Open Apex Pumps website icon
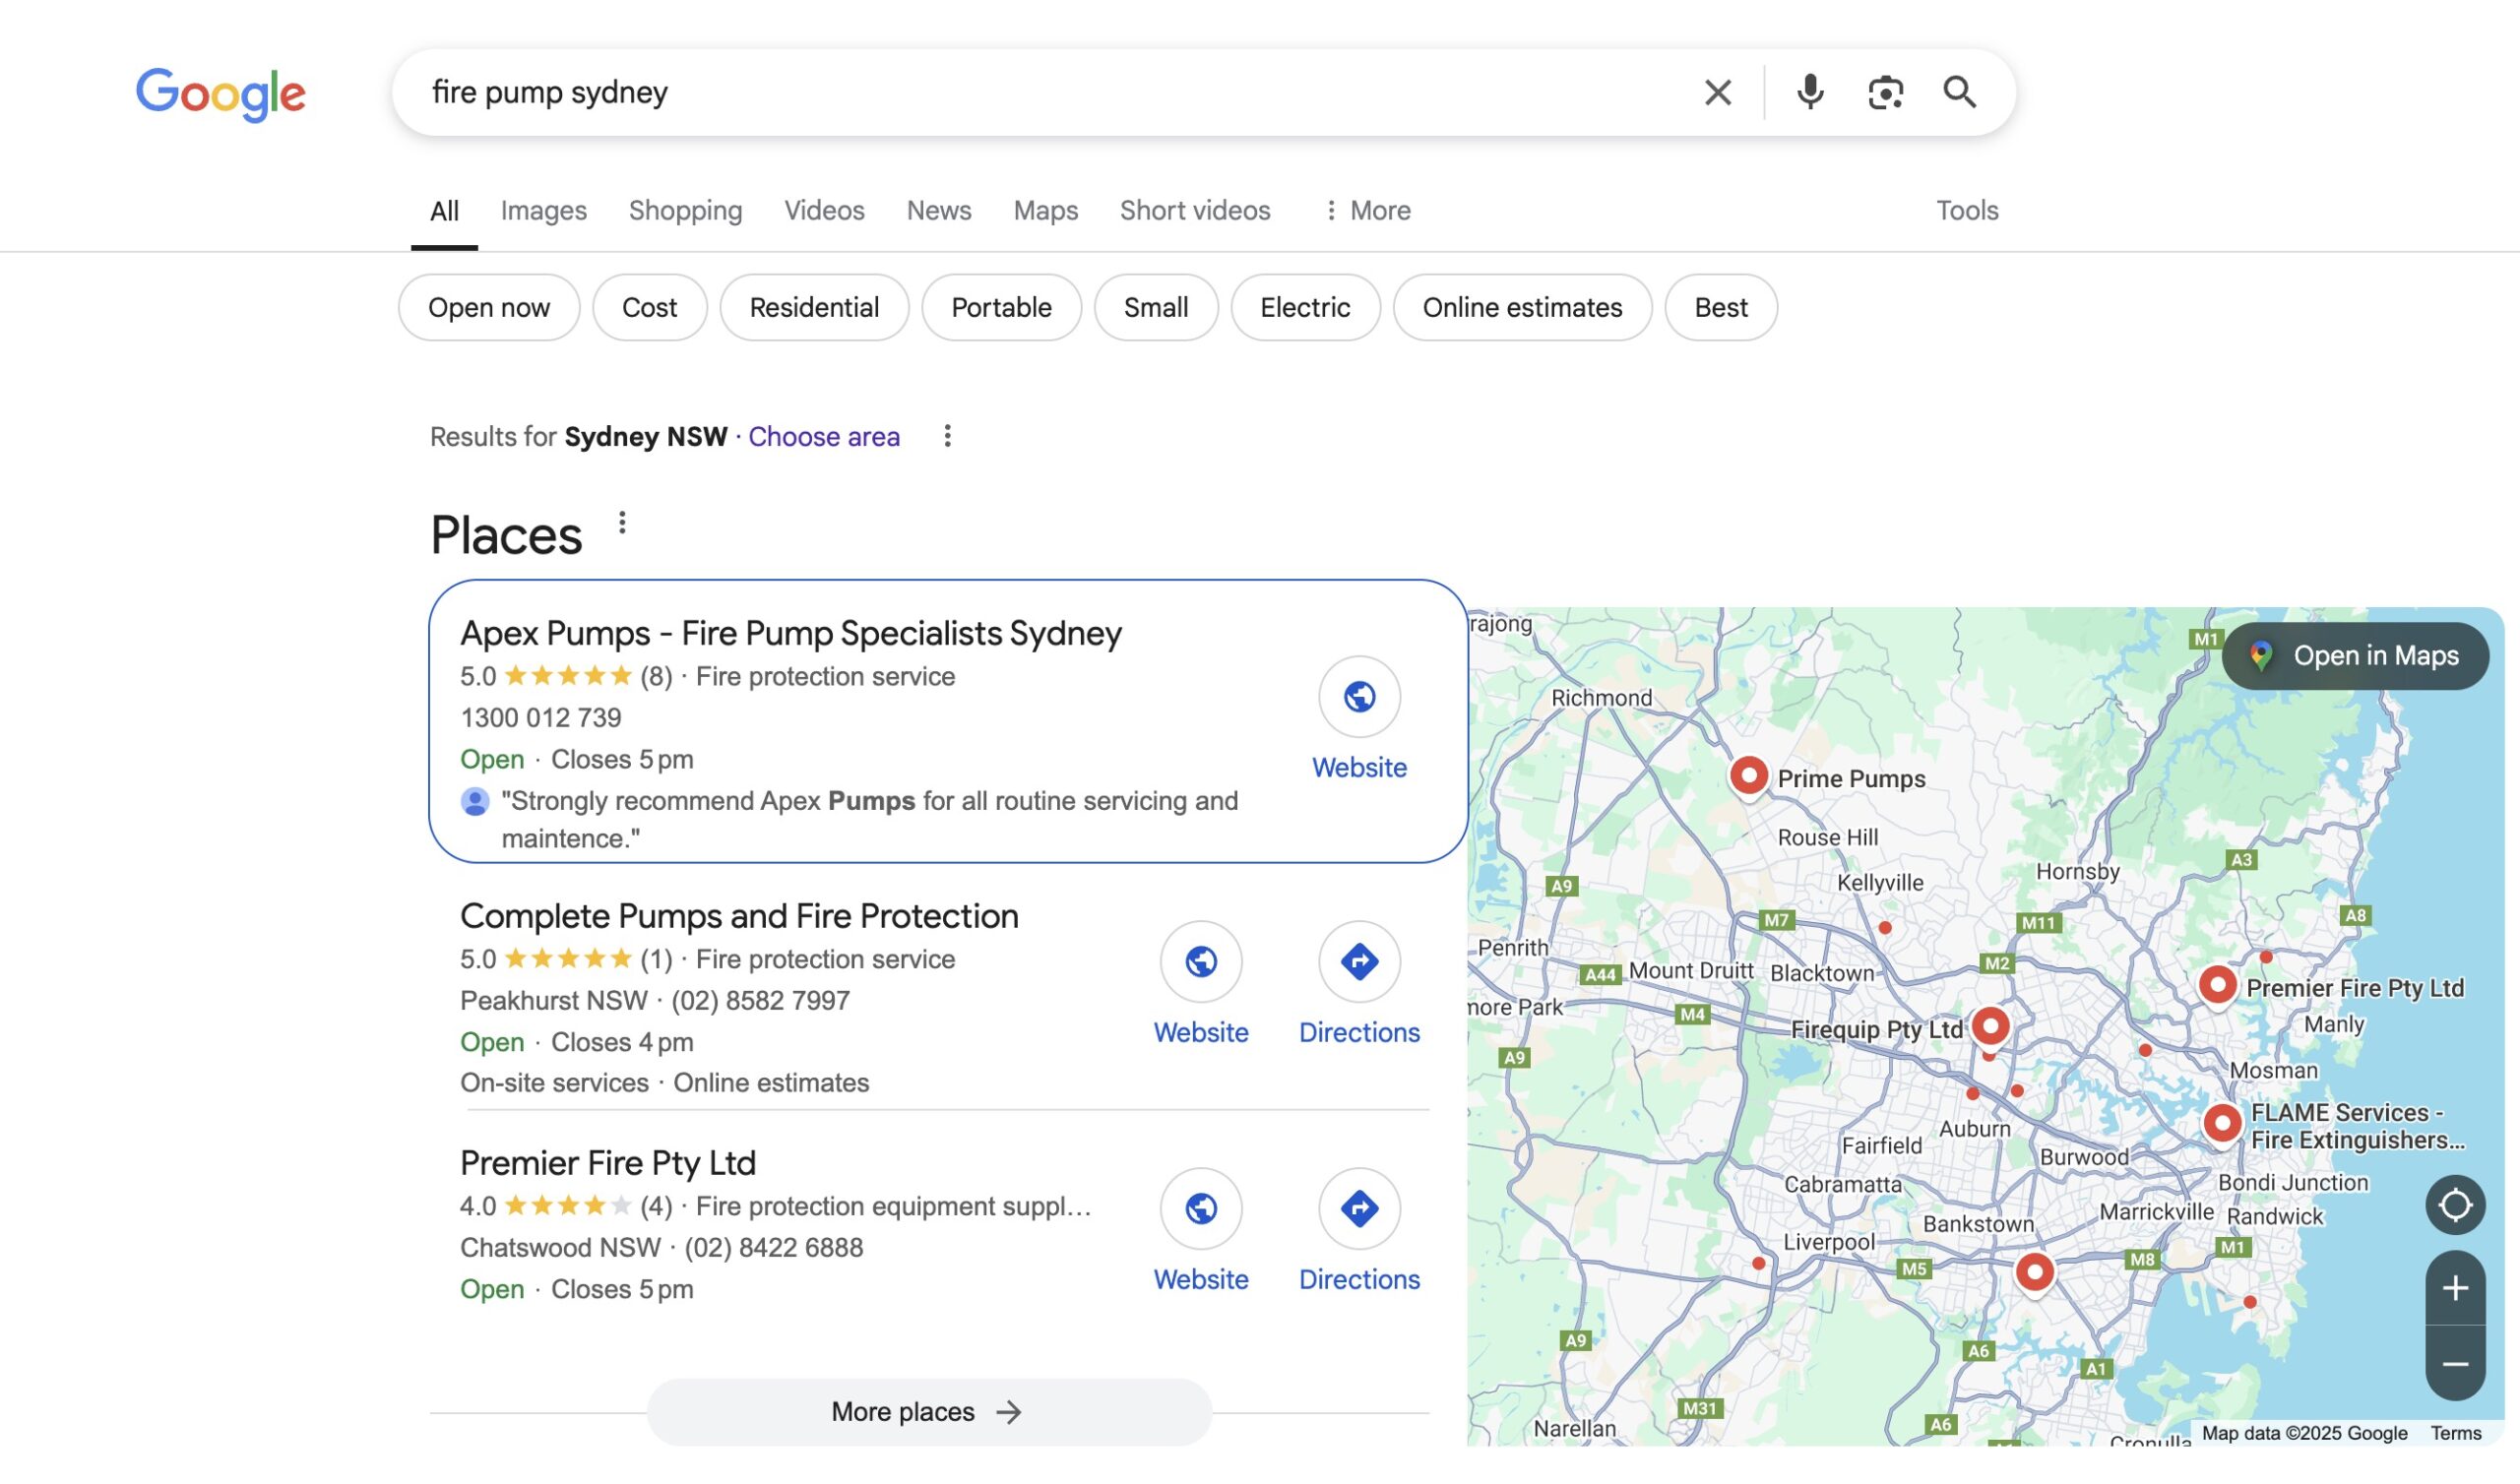The height and width of the screenshot is (1484, 2520). tap(1359, 696)
